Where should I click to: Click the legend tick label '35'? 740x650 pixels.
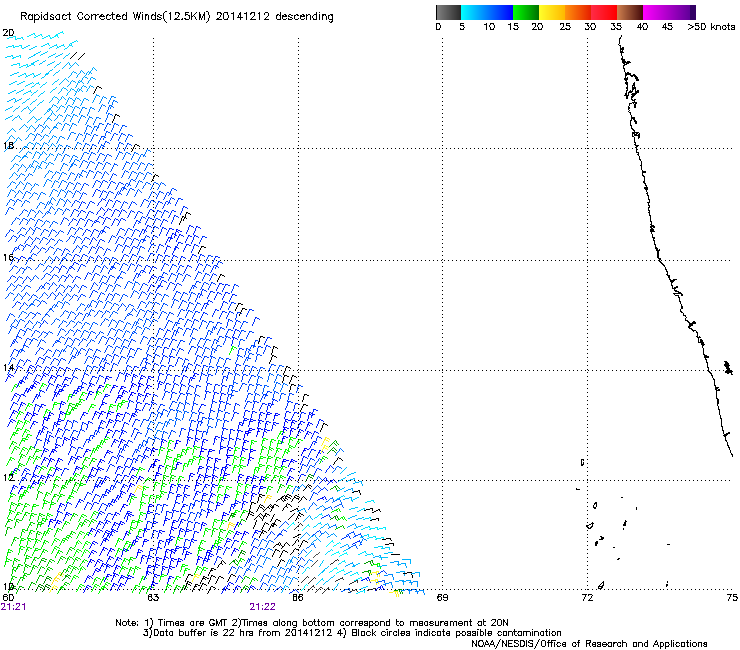coord(616,27)
